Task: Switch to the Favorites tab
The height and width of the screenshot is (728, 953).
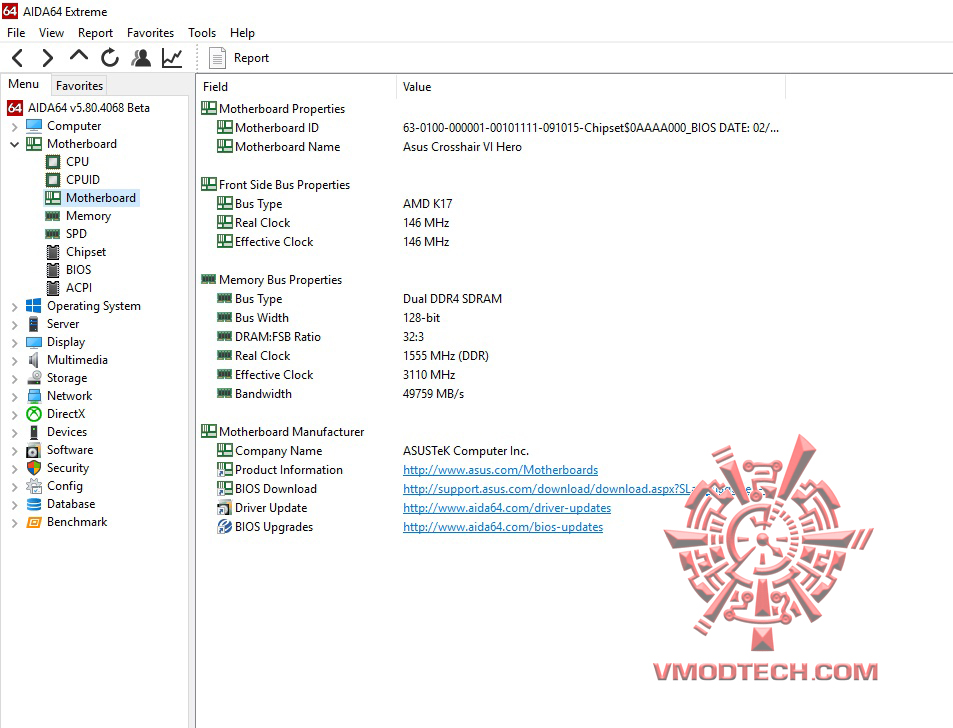Action: [80, 86]
